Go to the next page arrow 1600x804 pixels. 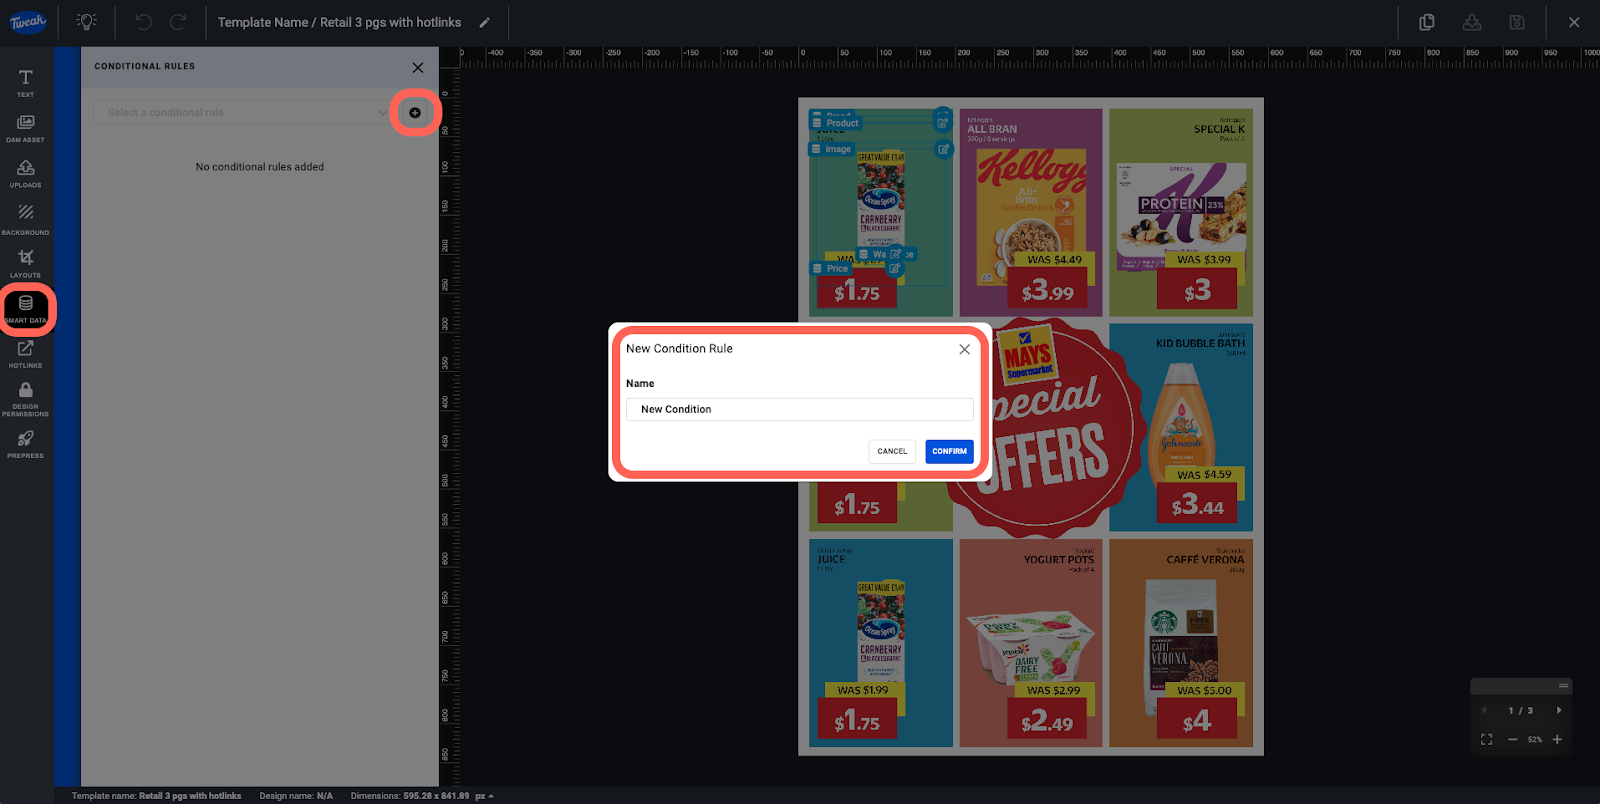[x=1558, y=710]
